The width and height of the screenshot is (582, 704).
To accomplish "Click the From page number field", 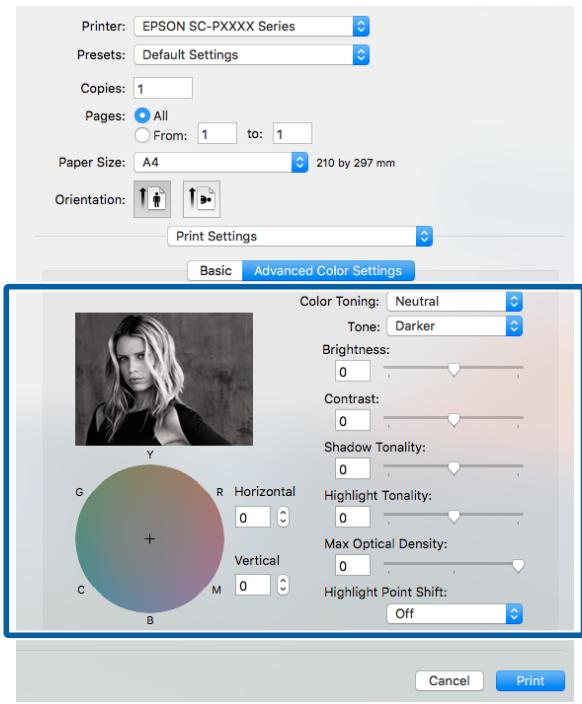I will pyautogui.click(x=217, y=134).
